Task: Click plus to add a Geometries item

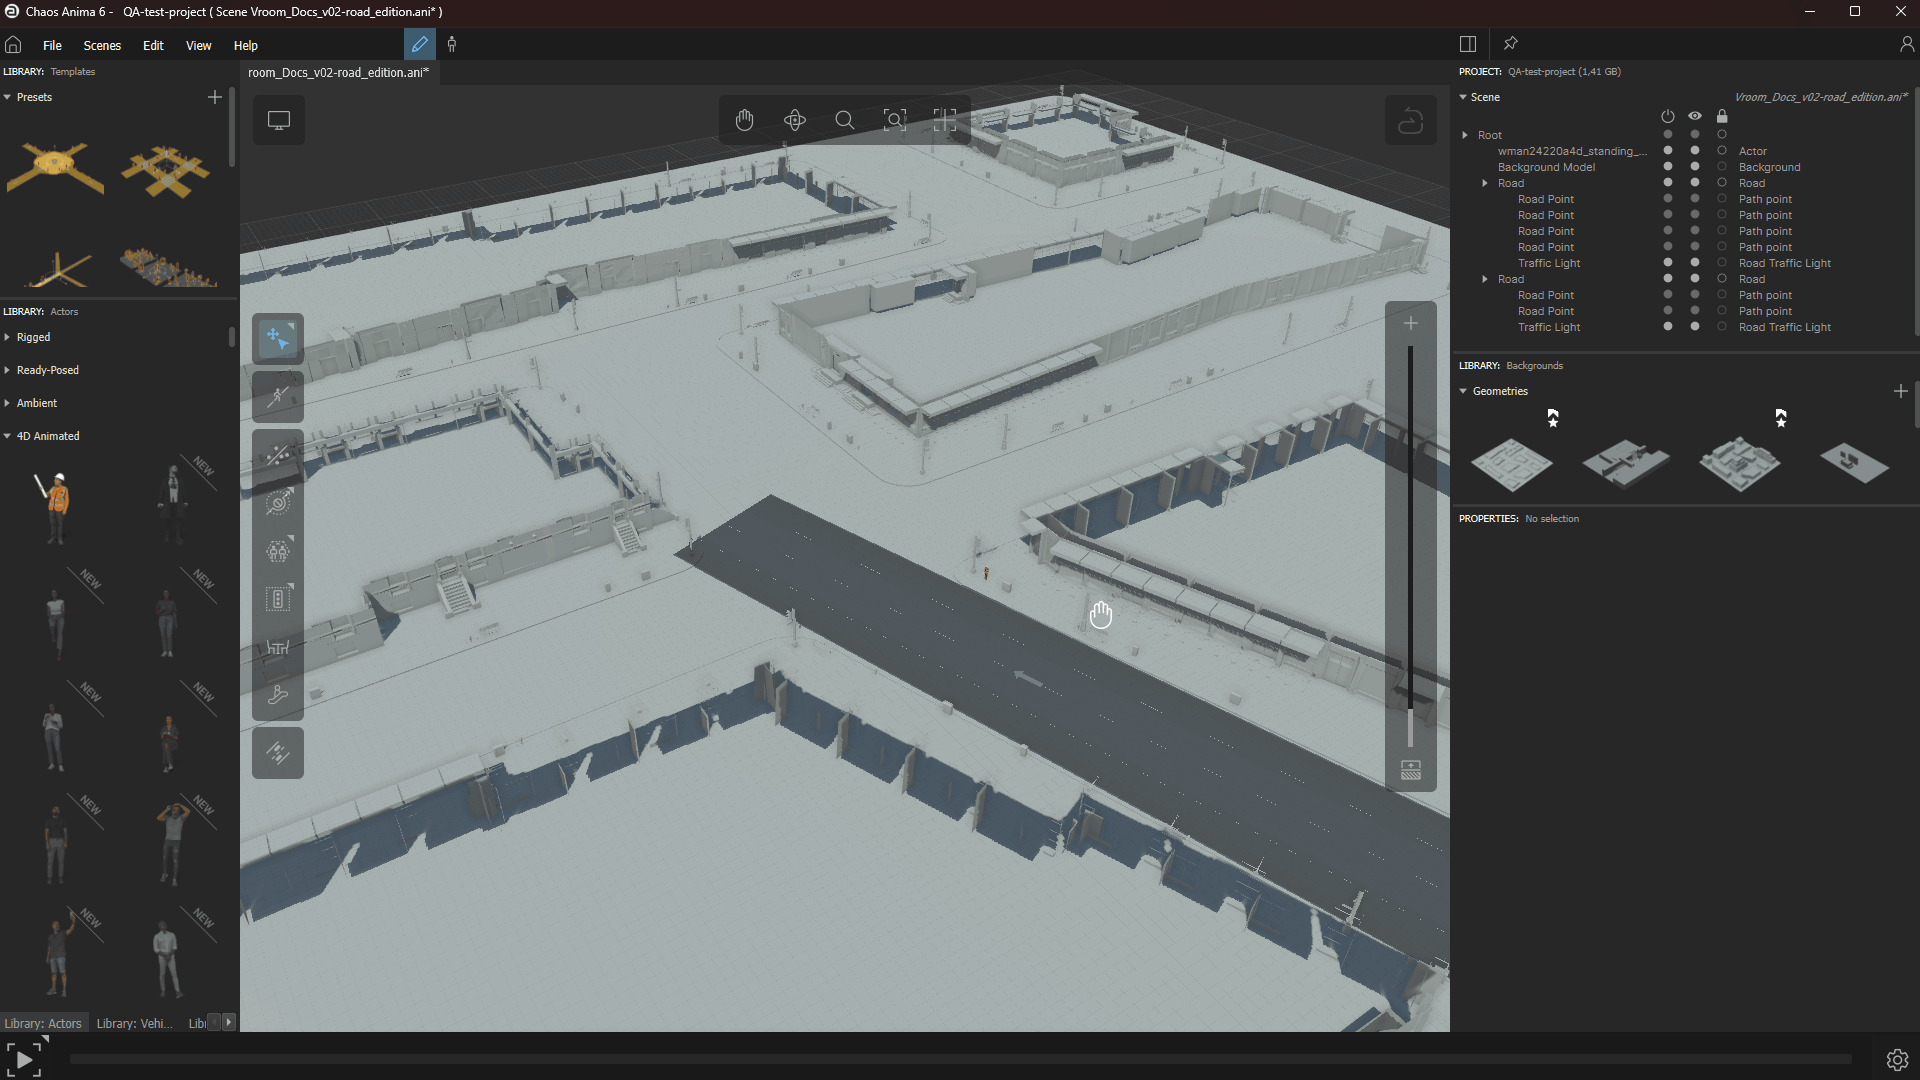Action: click(x=1901, y=391)
